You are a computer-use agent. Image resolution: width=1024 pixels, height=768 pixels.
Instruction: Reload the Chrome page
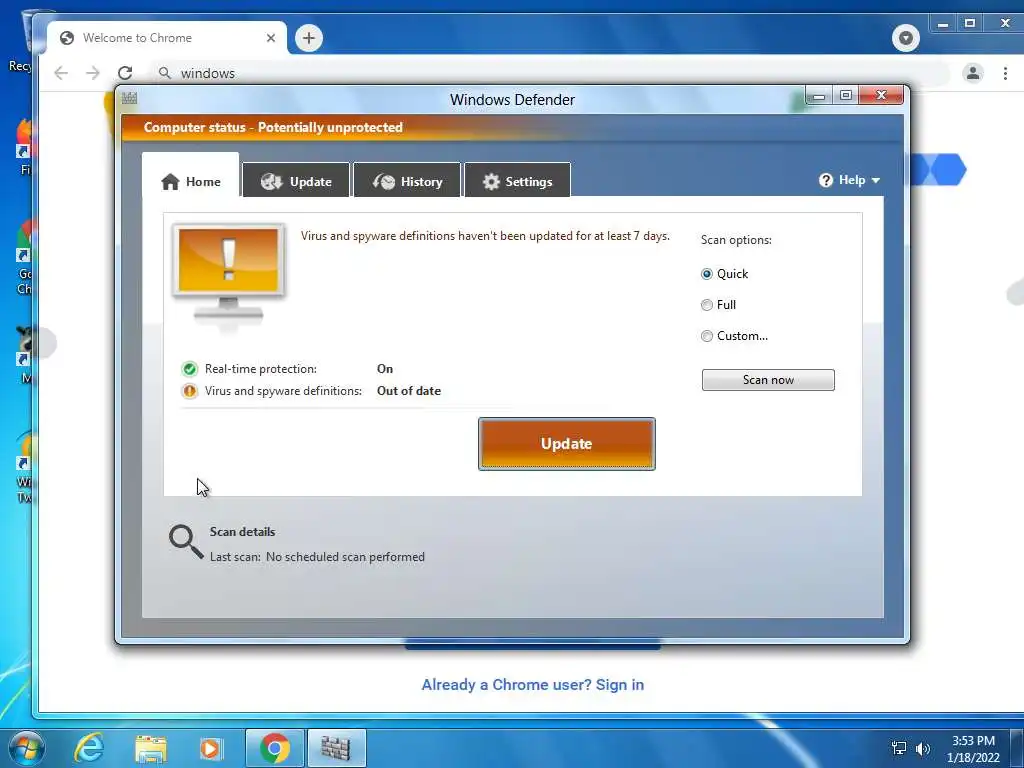(125, 72)
